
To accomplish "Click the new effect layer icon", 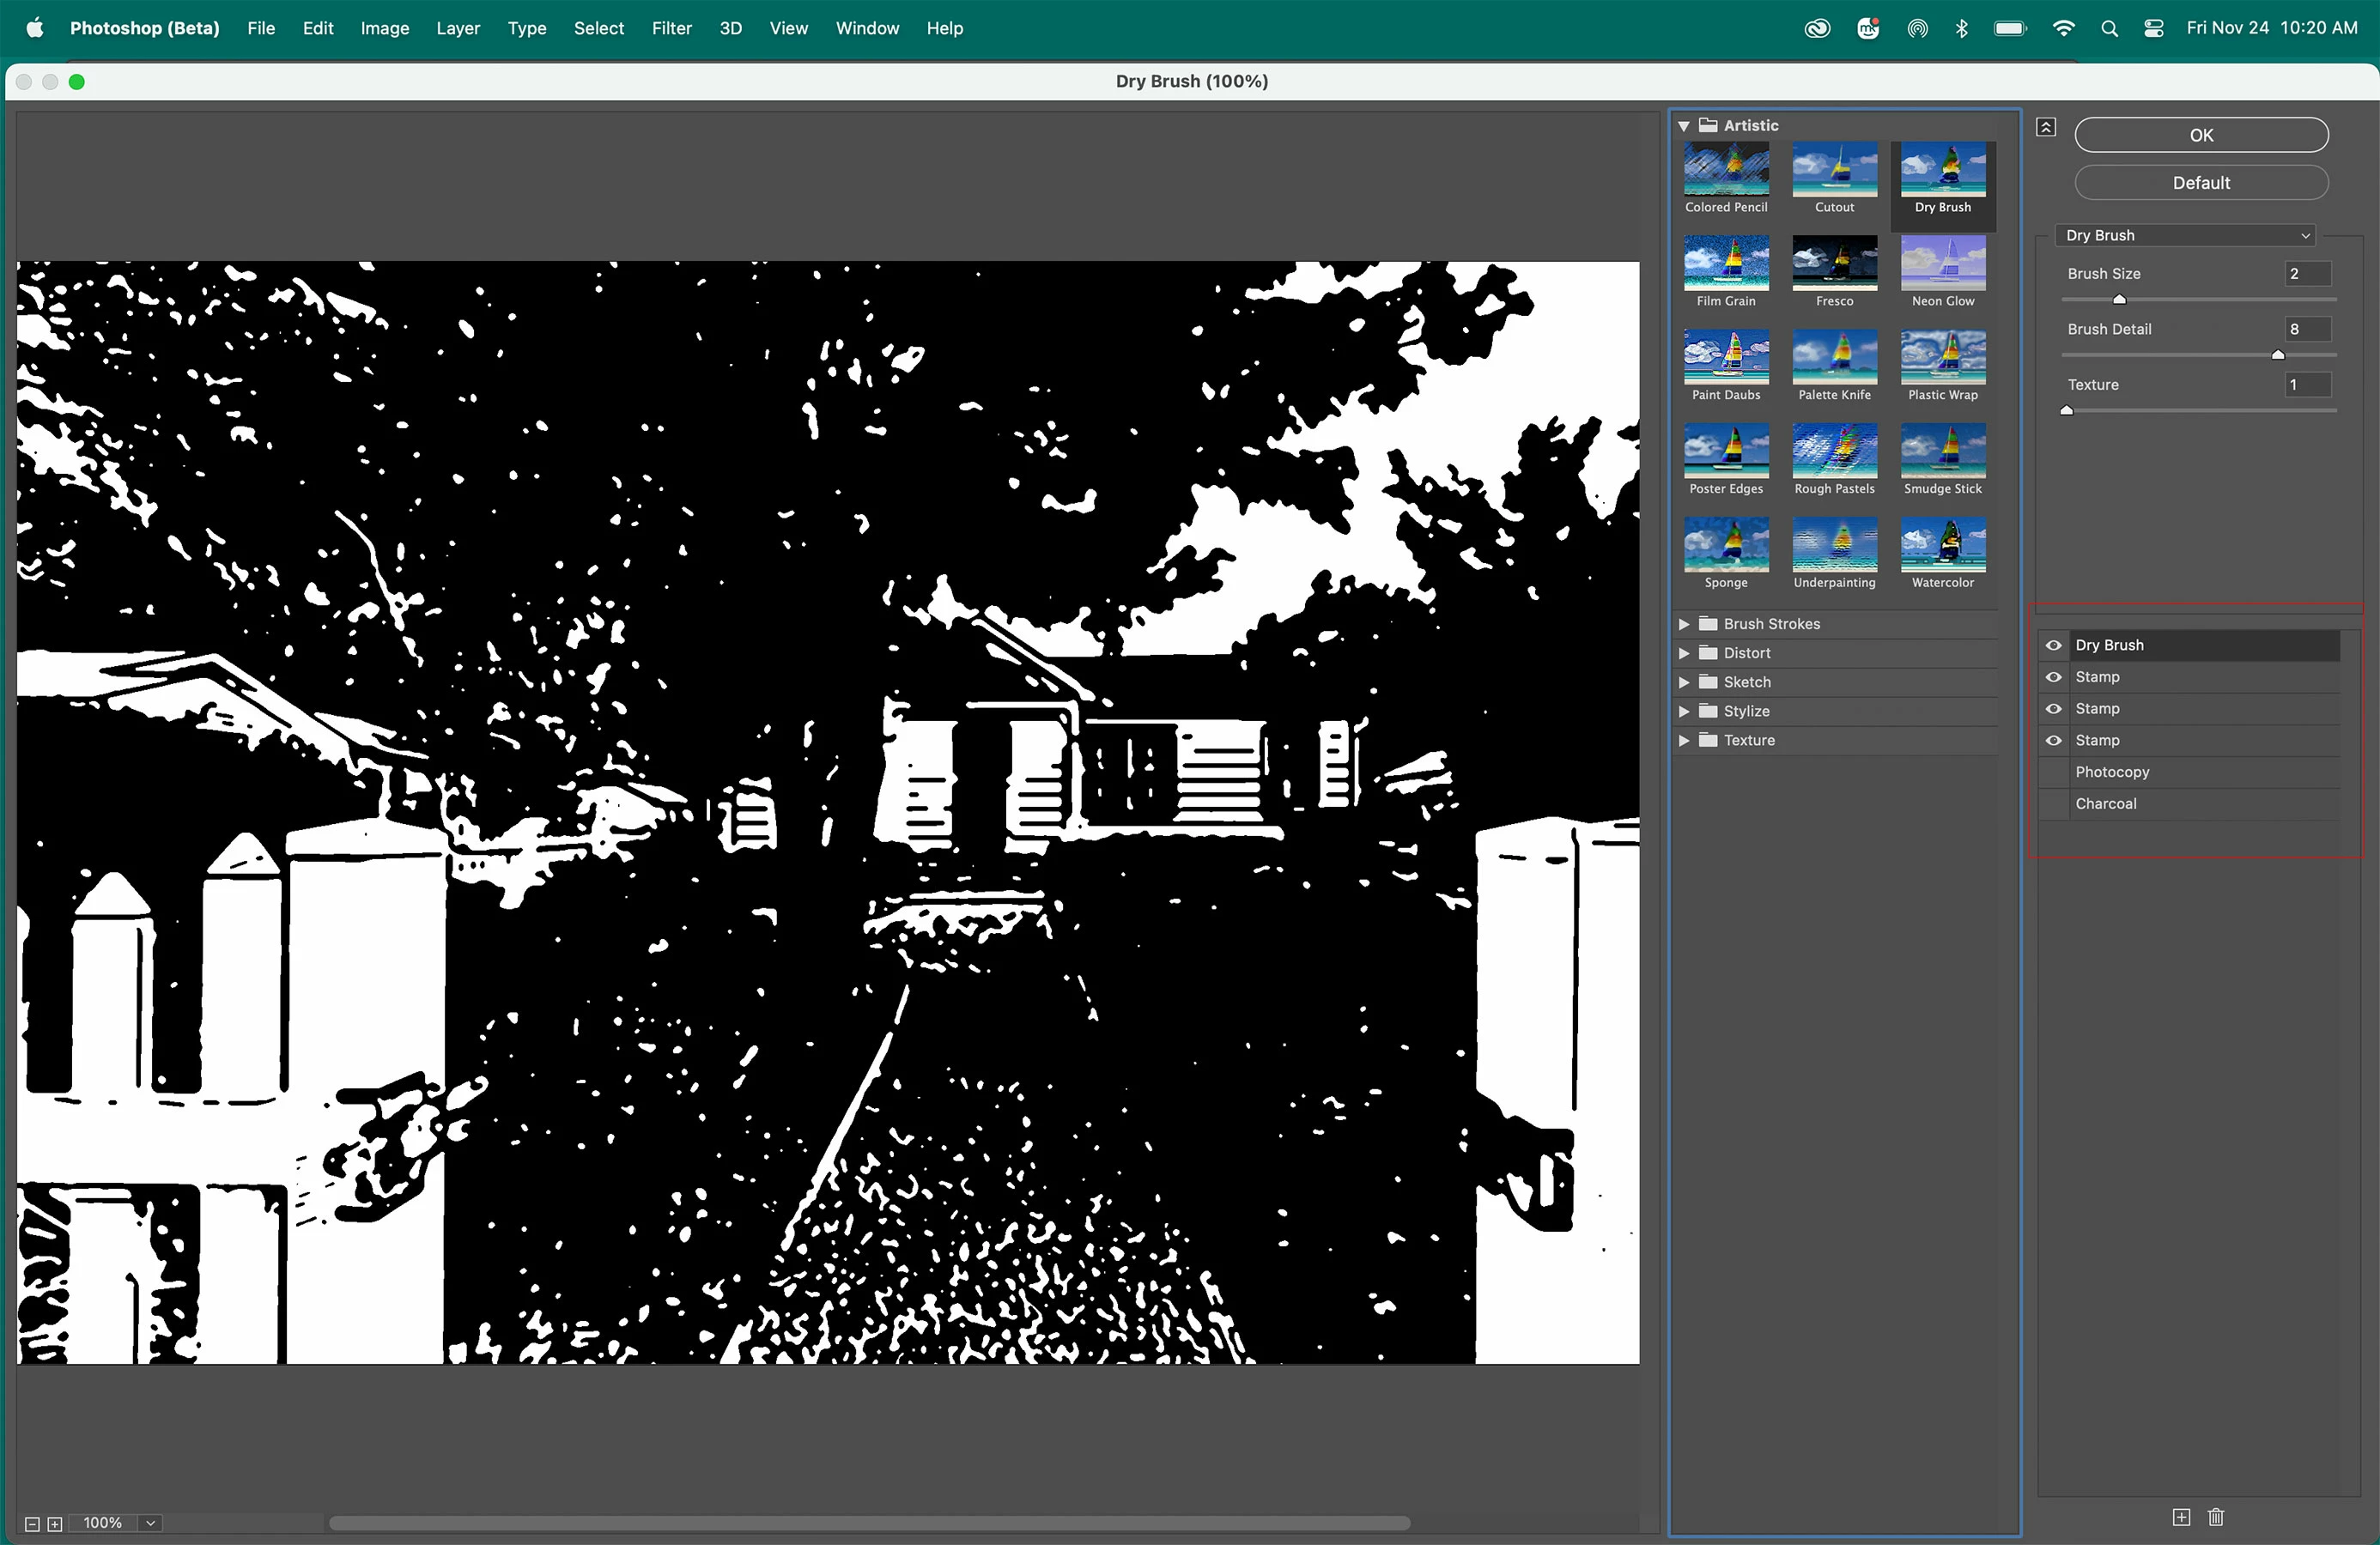I will click(2181, 1517).
